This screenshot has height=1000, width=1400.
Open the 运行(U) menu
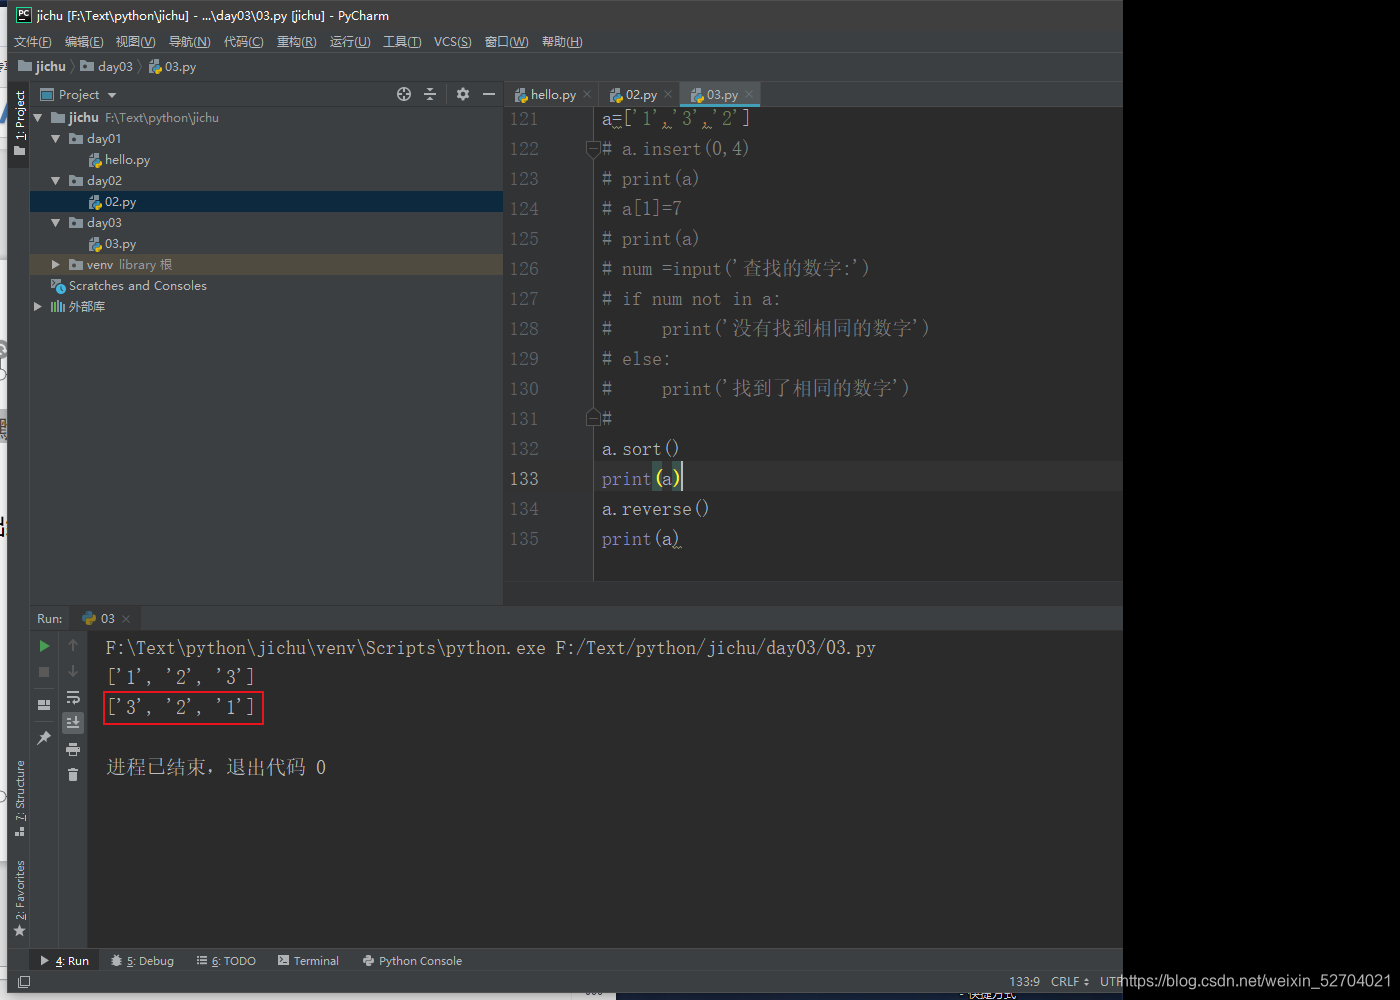350,42
